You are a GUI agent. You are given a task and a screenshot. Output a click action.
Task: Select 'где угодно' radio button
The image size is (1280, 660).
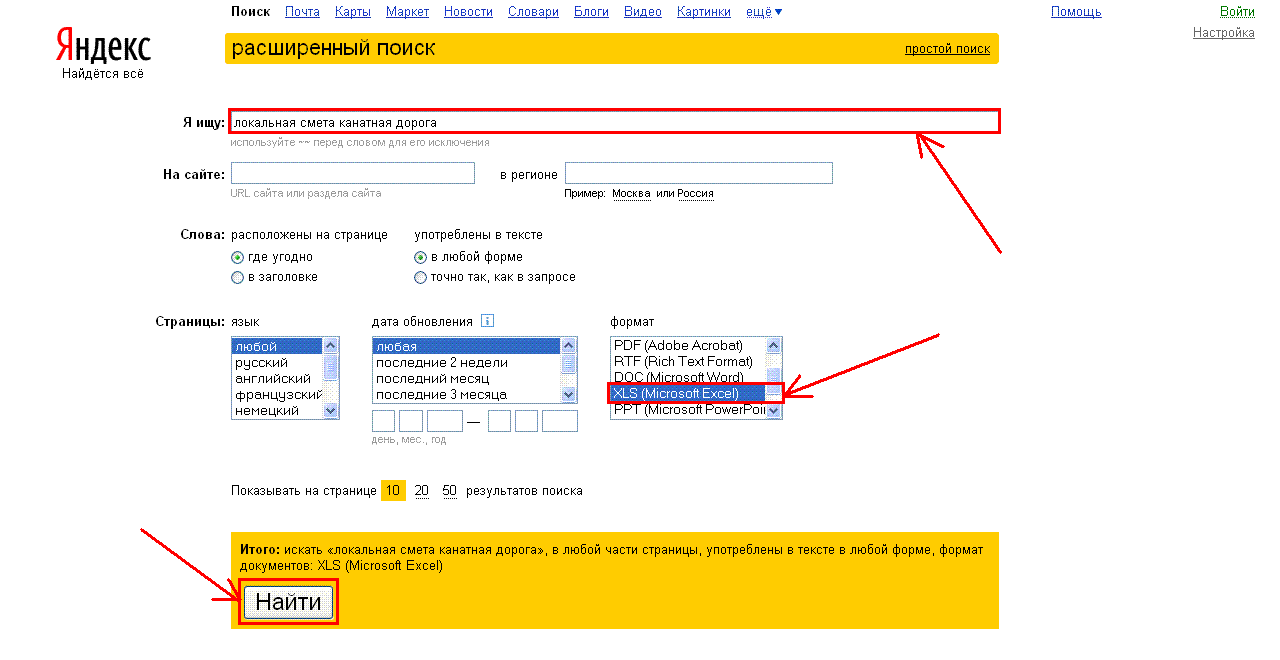237,257
